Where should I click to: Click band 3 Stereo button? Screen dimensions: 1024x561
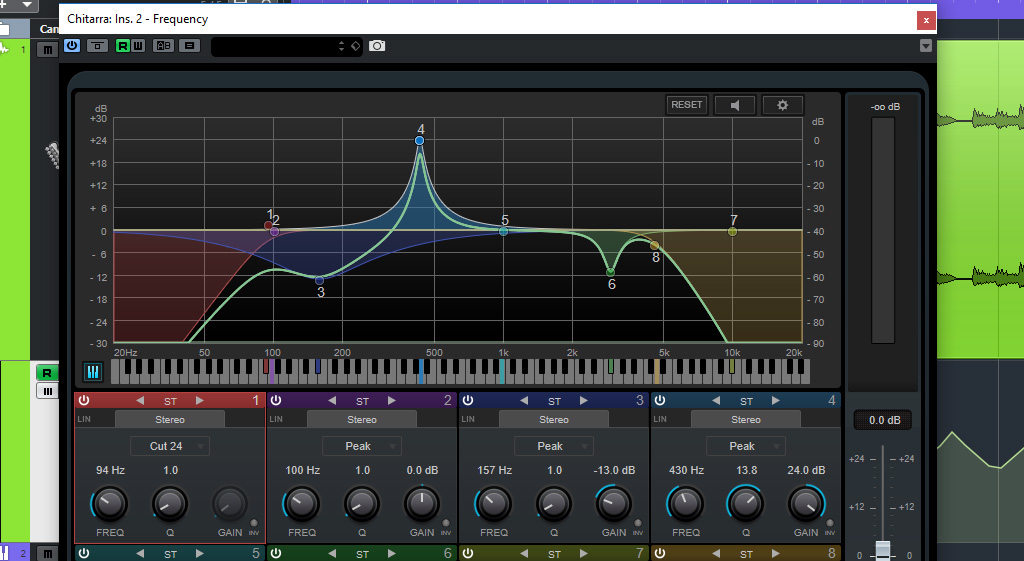tap(554, 419)
